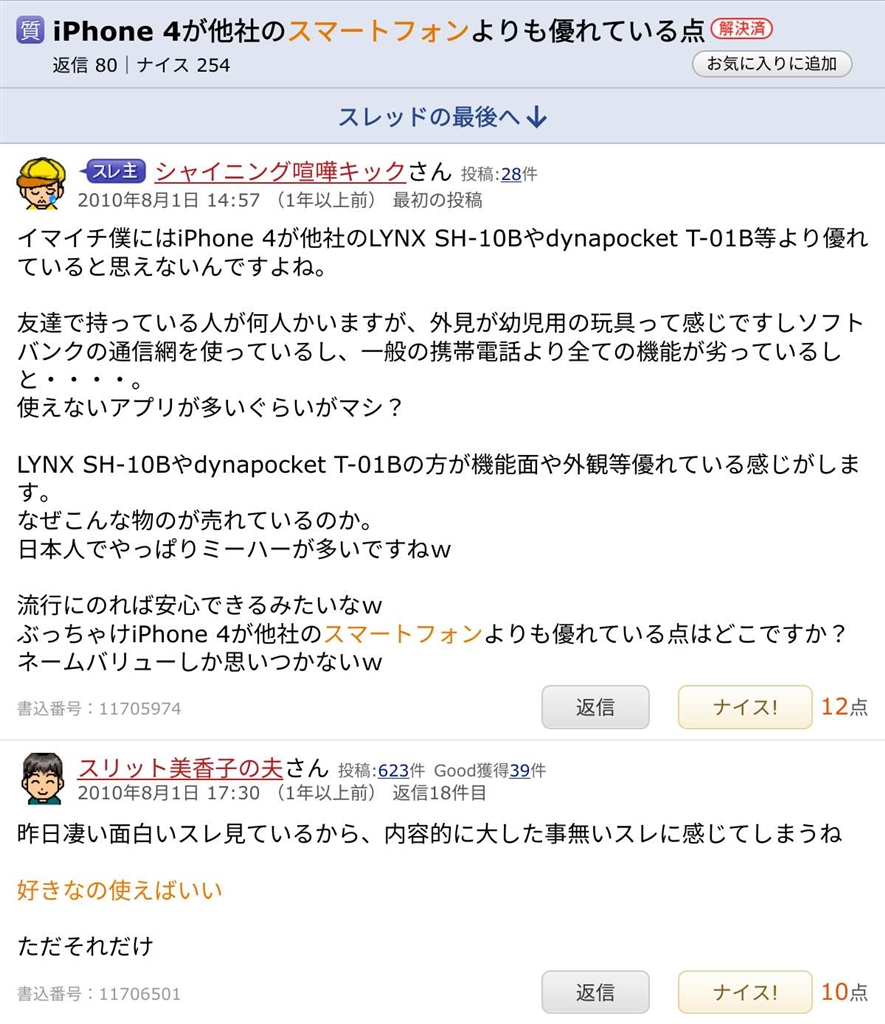
Task: Click orange スマートフォン keyword in the title
Action: point(378,30)
